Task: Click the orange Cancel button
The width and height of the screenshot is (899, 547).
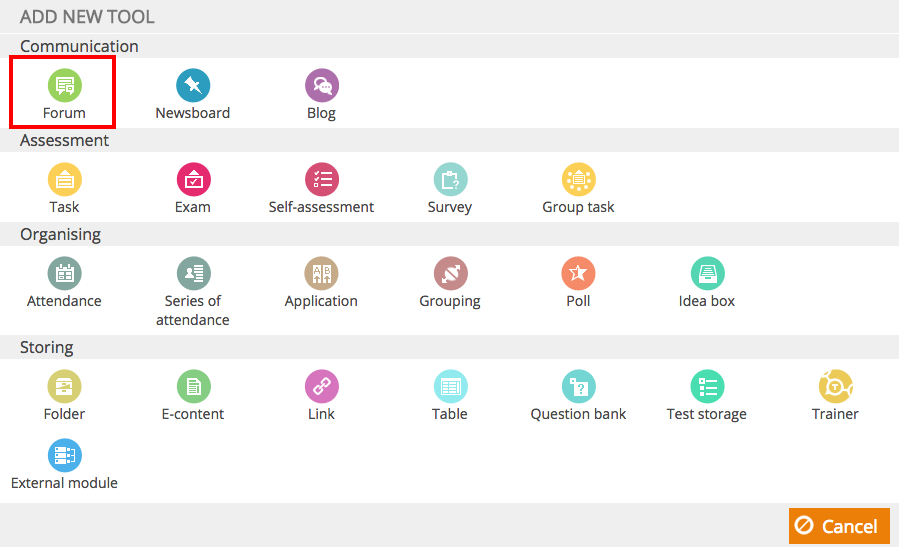Action: [839, 526]
